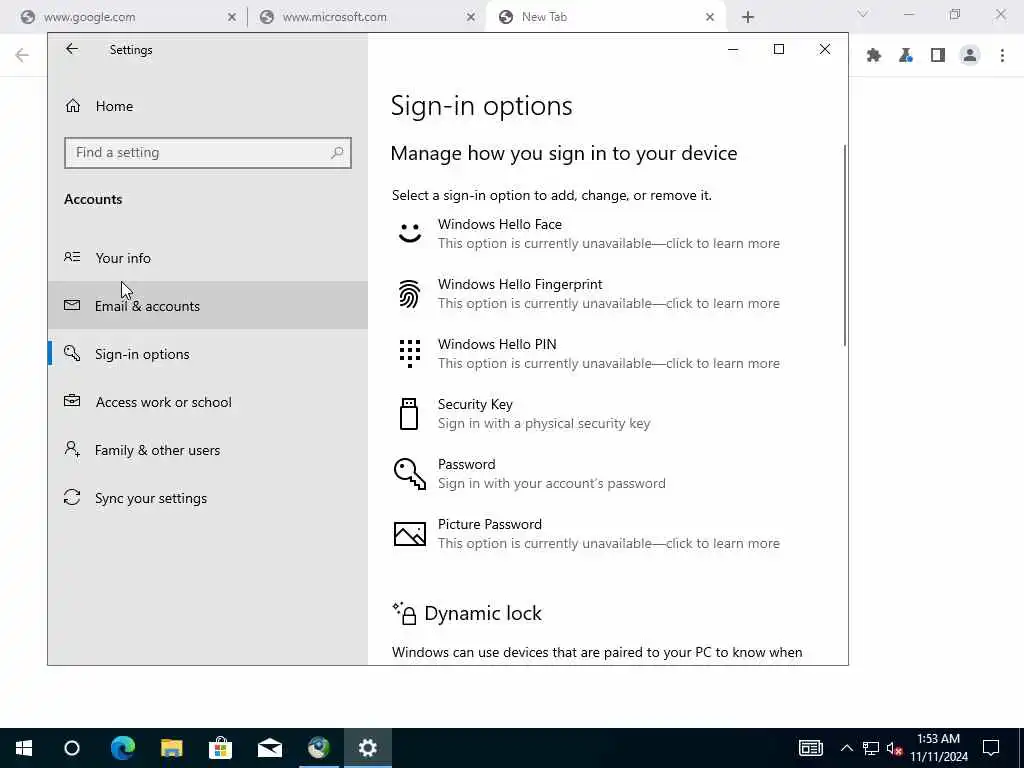
Task: Show hidden system tray icons
Action: pyautogui.click(x=846, y=748)
